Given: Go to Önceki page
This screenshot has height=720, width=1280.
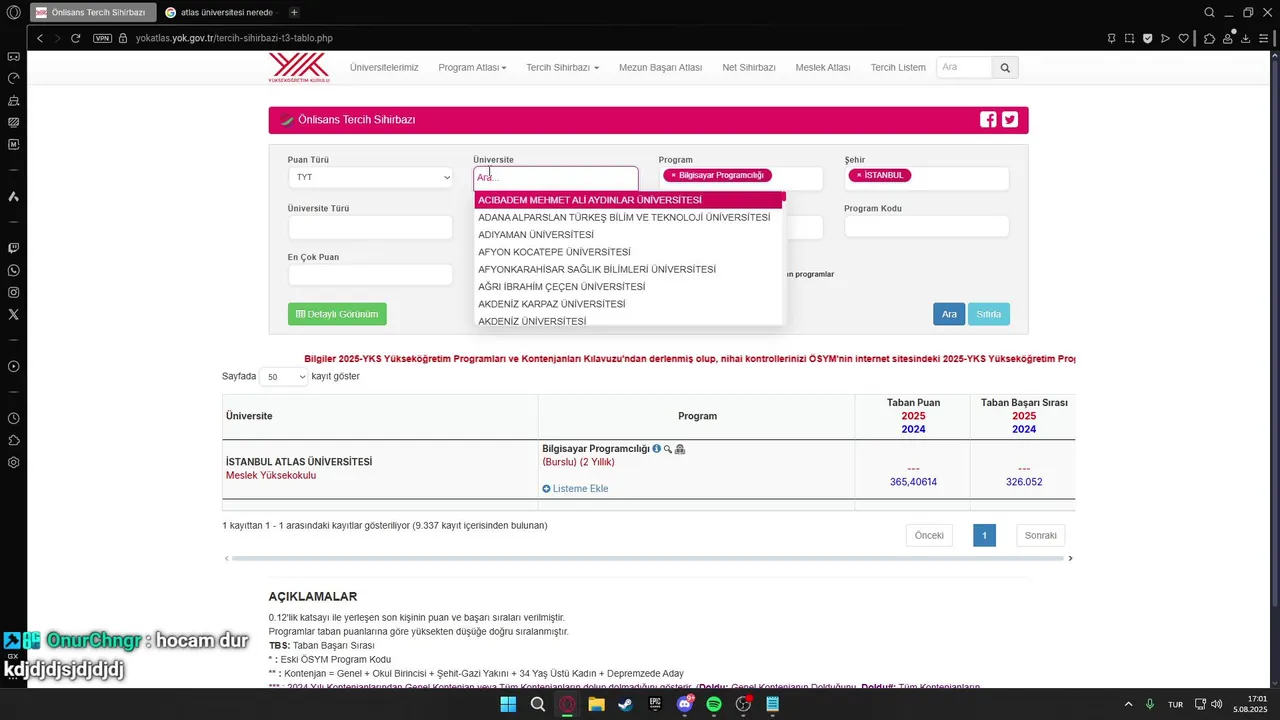Looking at the screenshot, I should [x=929, y=535].
